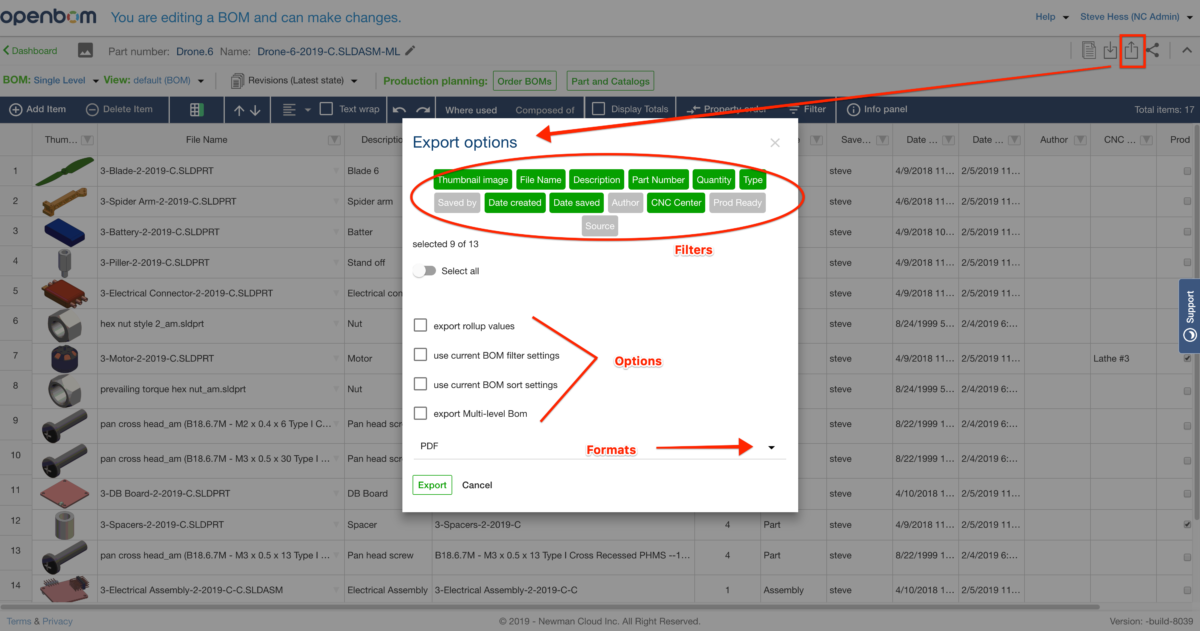
Task: Toggle the Part Number filter chip
Action: click(x=659, y=180)
